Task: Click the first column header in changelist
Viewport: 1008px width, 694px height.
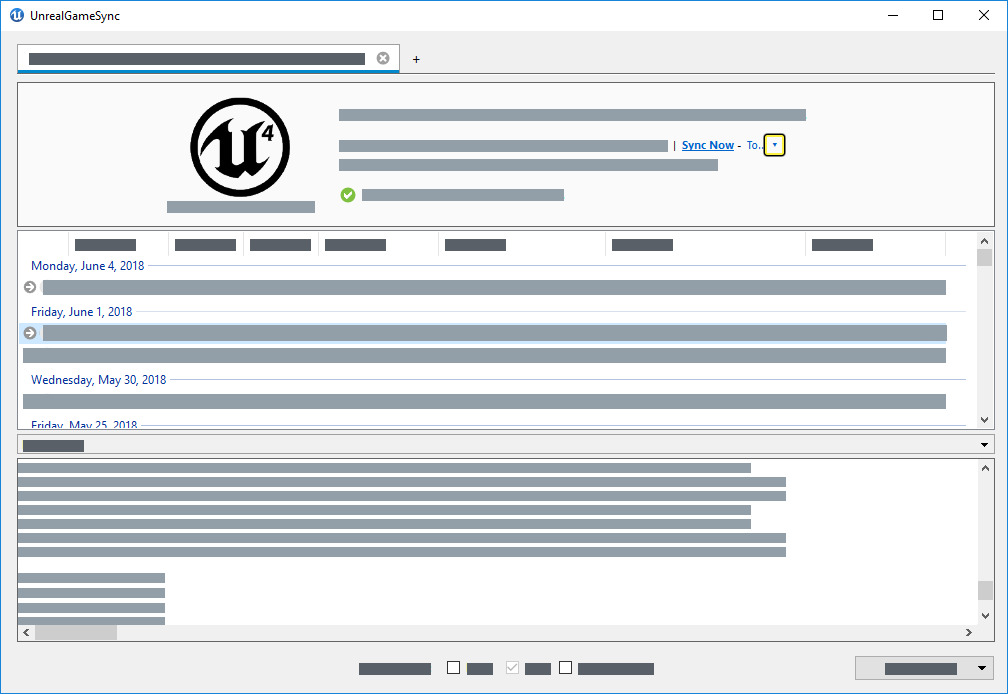Action: [x=105, y=245]
